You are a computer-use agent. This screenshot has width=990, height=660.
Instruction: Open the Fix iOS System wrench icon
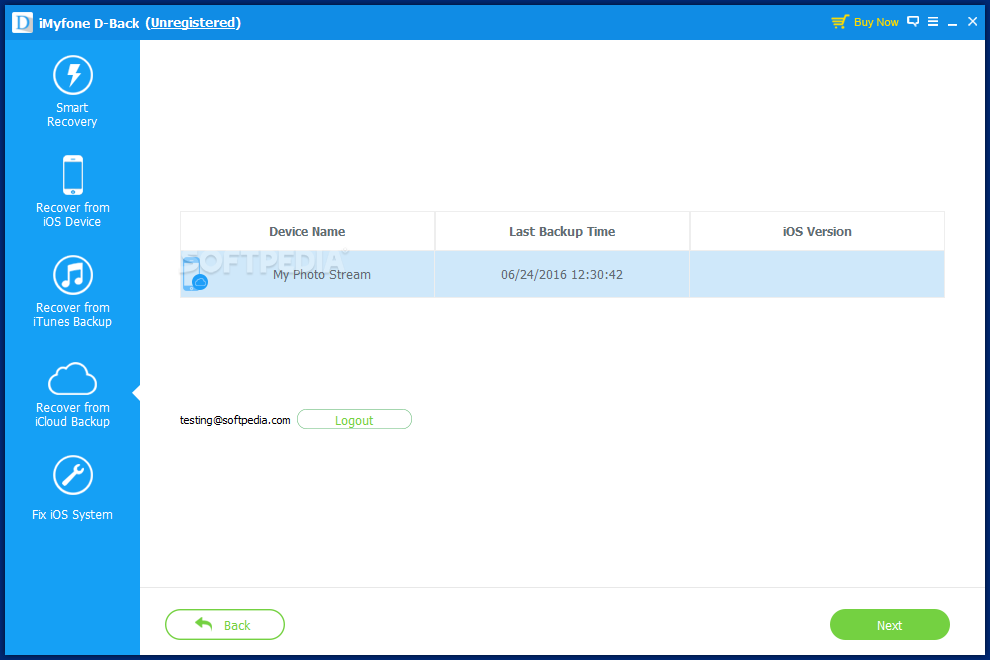click(x=73, y=475)
